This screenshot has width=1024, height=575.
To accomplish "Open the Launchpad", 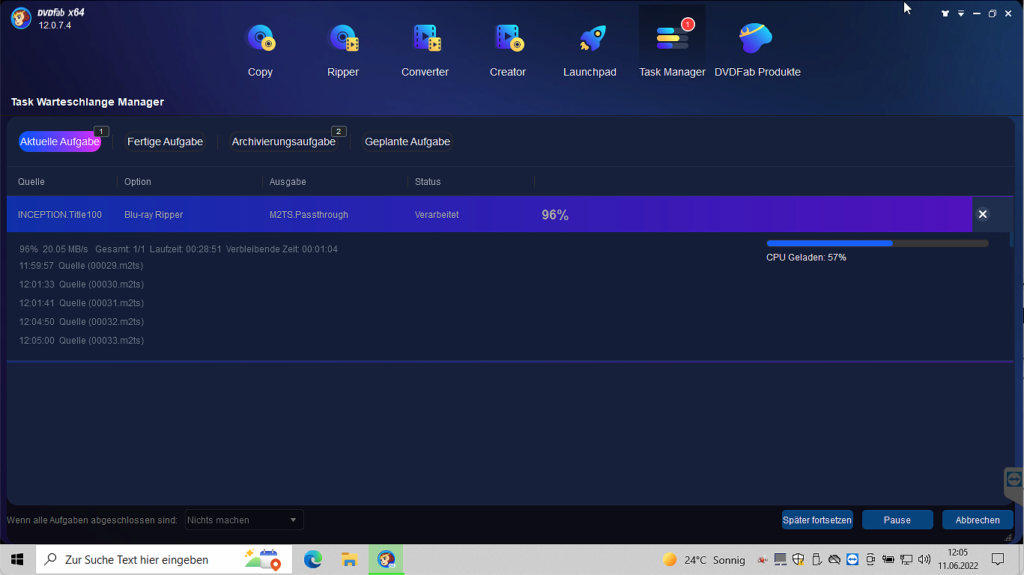I will (x=590, y=50).
